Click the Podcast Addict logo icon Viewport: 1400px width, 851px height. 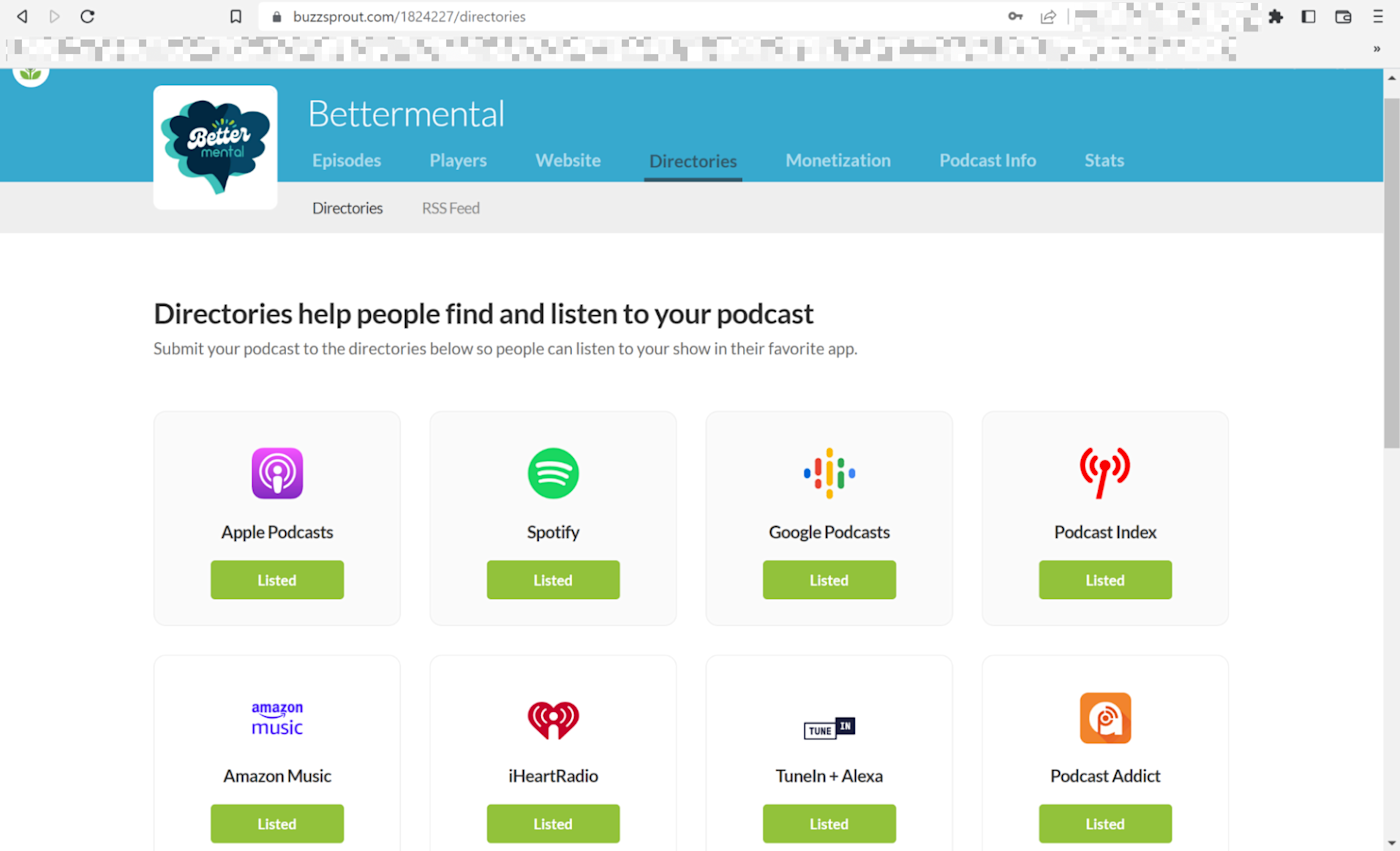tap(1105, 718)
